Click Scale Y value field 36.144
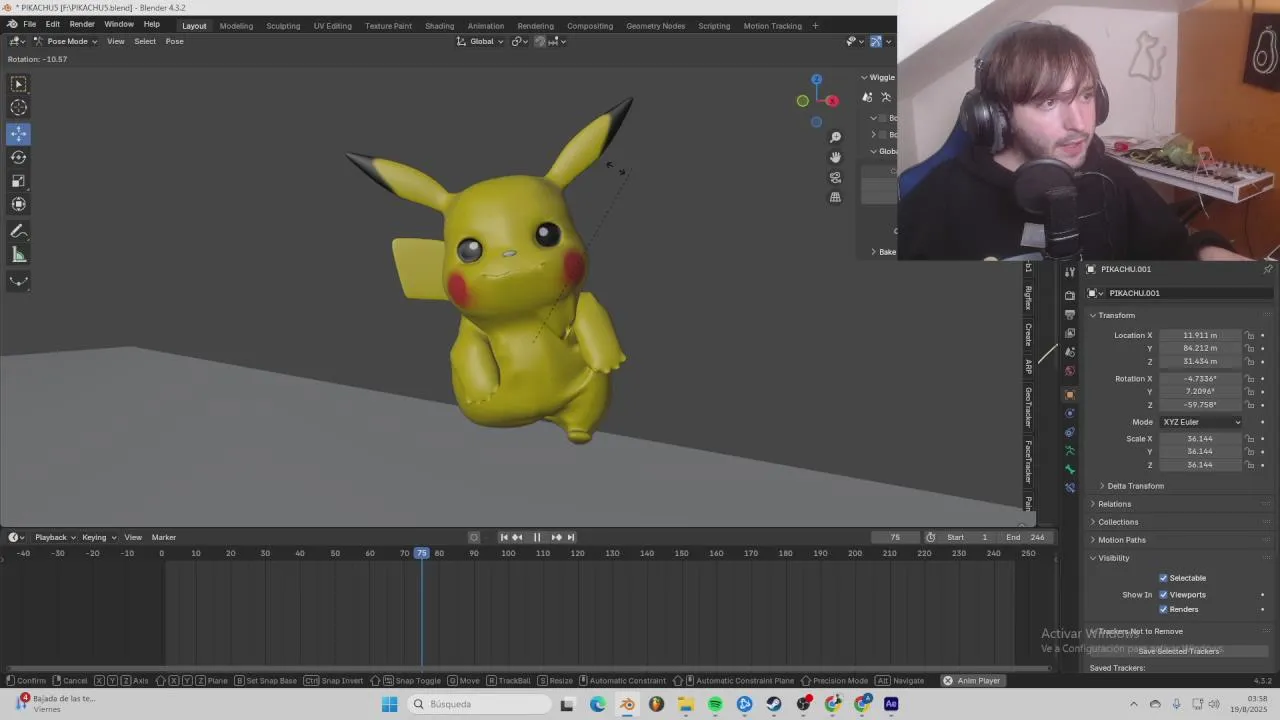 click(1200, 452)
